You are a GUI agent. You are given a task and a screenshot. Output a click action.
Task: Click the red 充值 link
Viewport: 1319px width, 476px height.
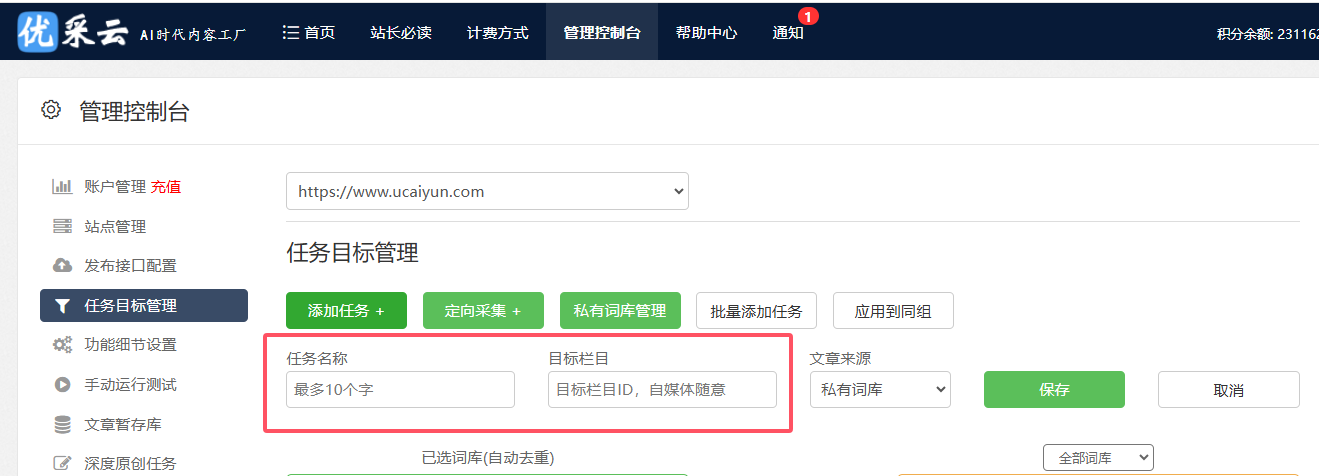[166, 187]
